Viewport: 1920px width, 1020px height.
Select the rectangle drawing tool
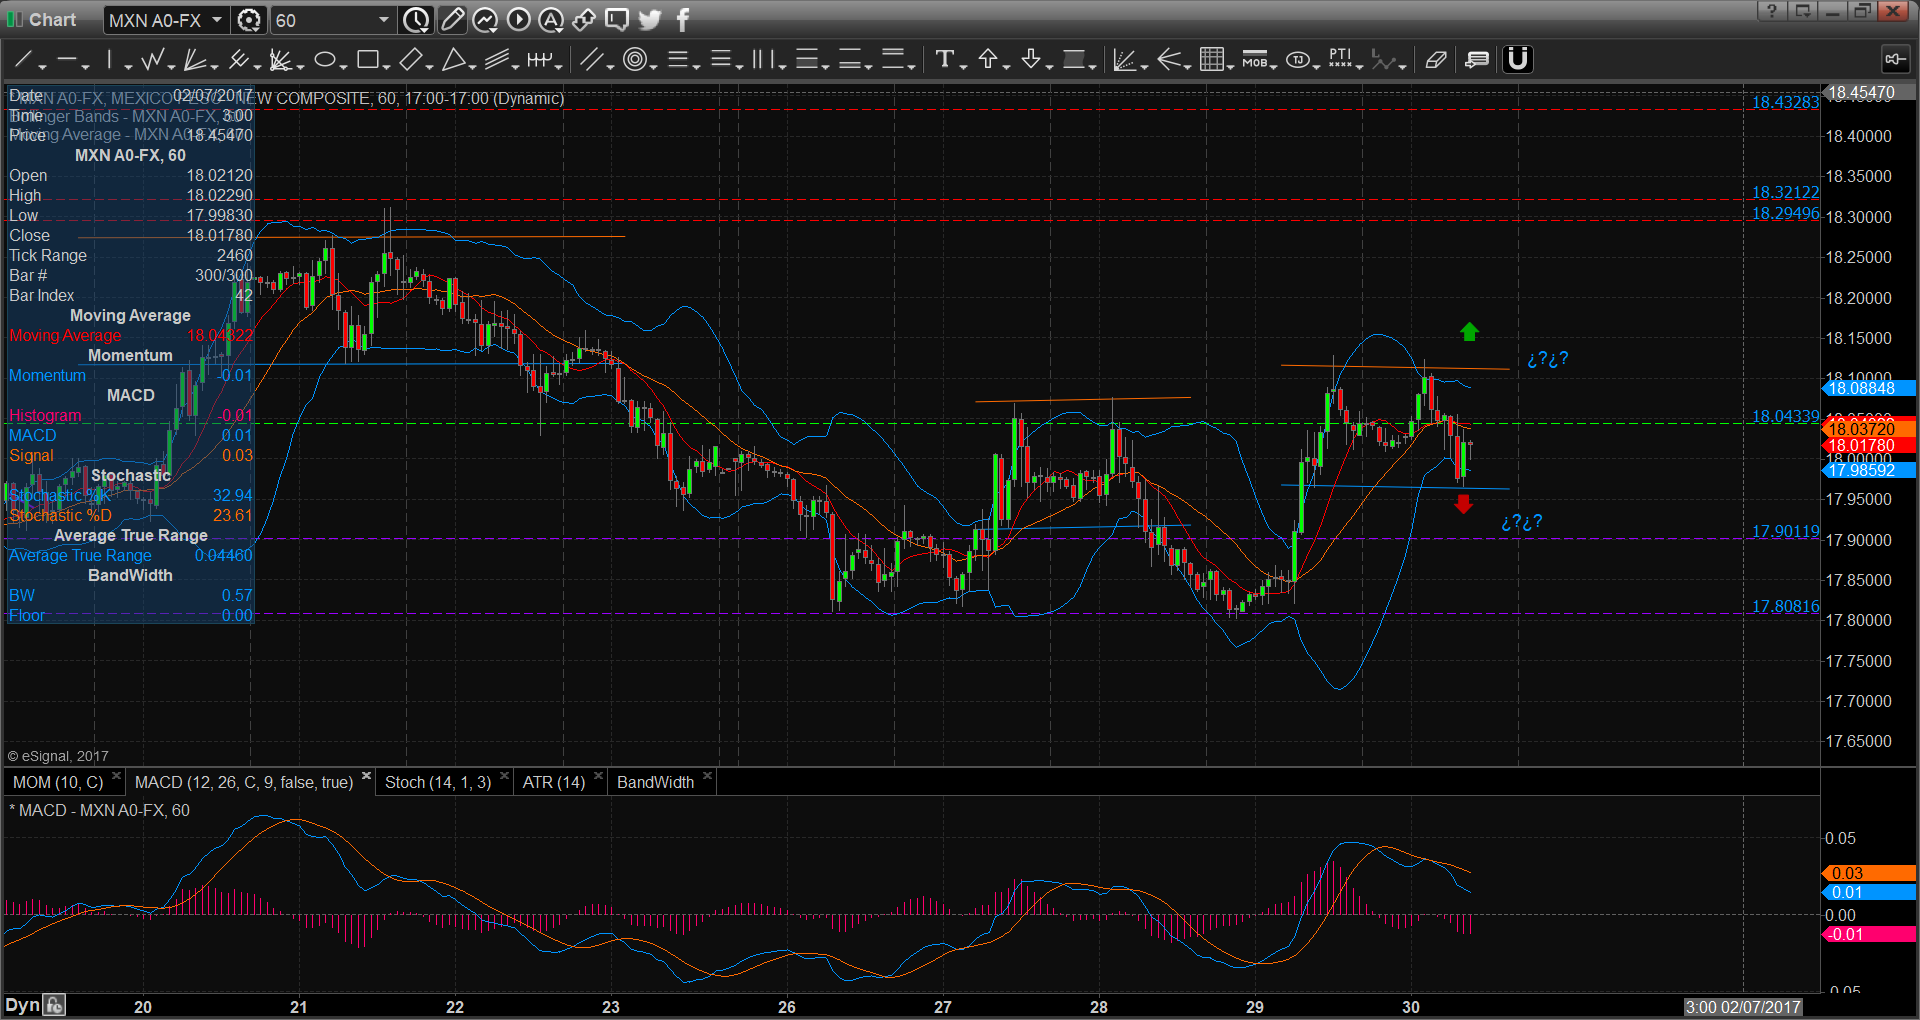(x=367, y=60)
